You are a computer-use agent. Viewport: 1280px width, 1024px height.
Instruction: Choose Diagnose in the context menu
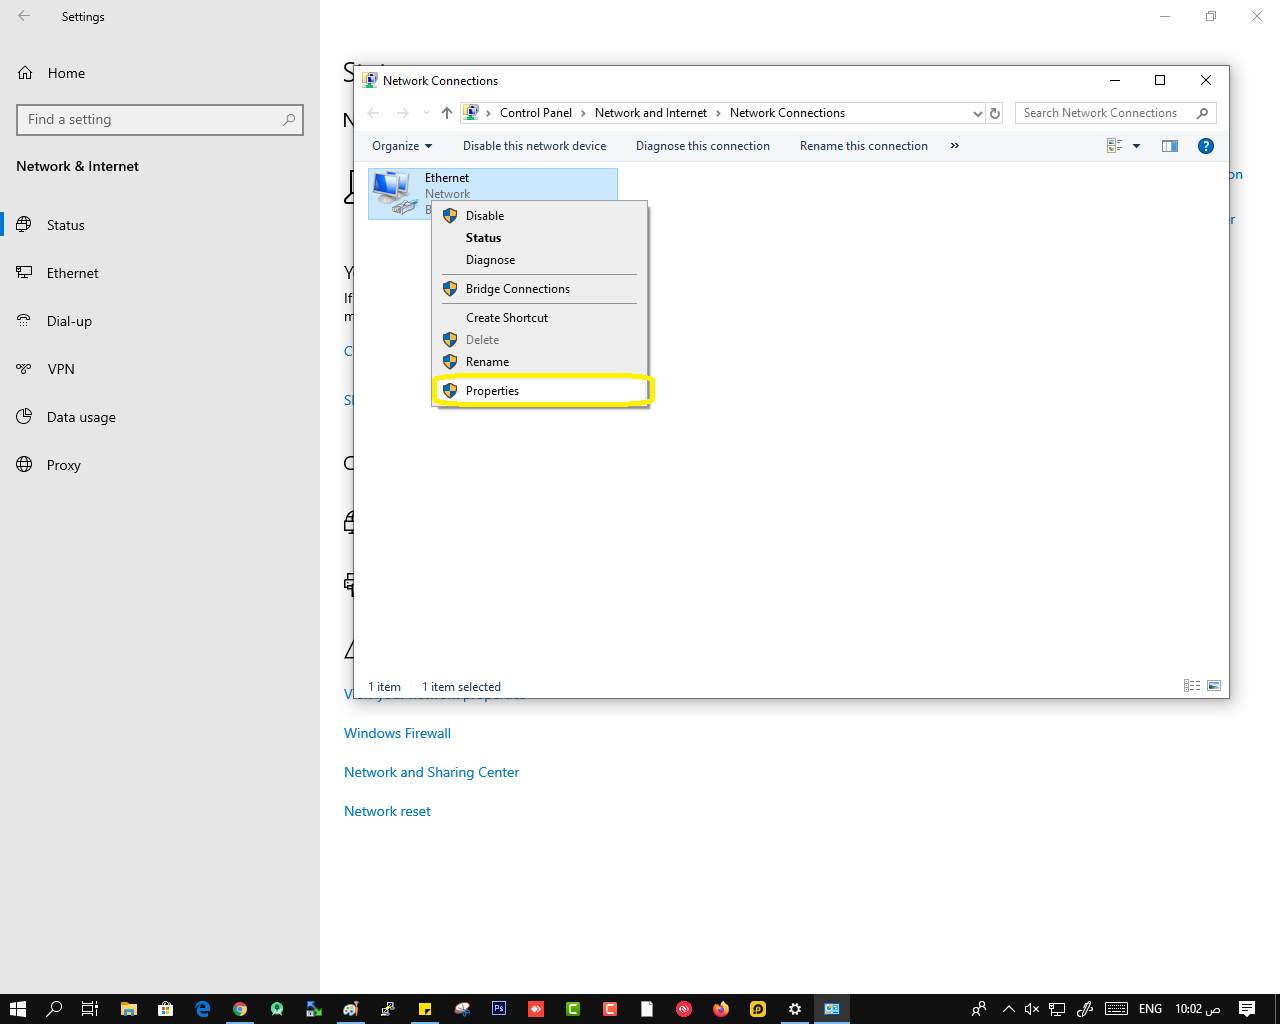click(x=541, y=260)
